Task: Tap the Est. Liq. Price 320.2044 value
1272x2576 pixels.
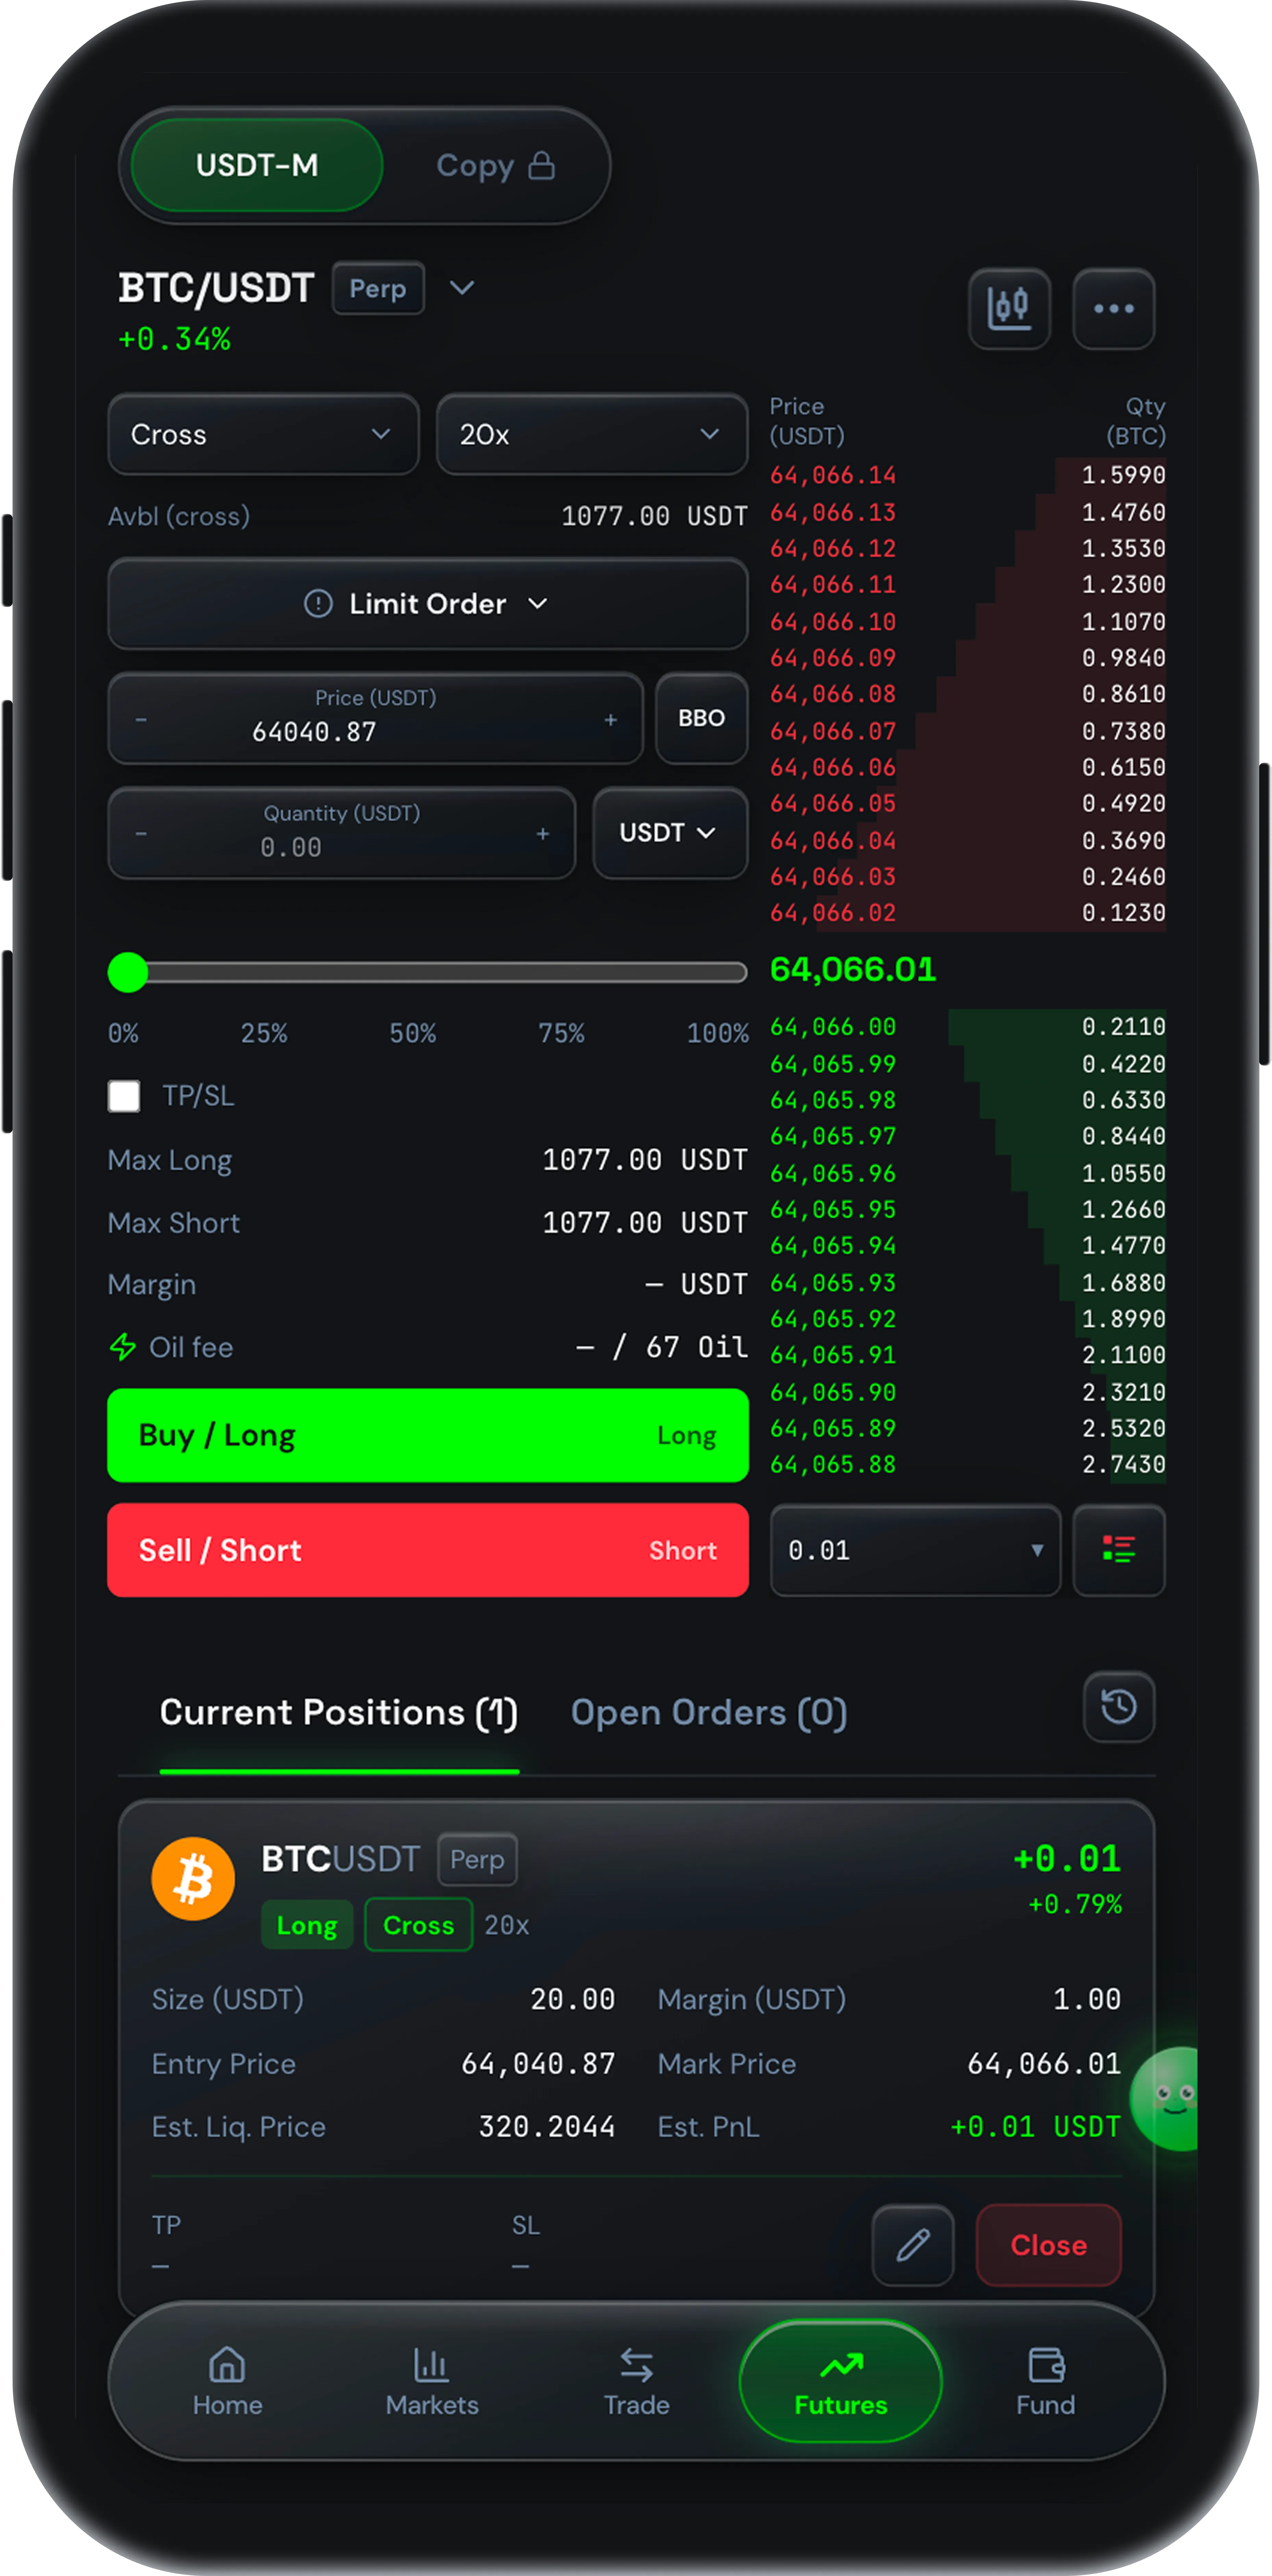Action: click(x=547, y=2127)
